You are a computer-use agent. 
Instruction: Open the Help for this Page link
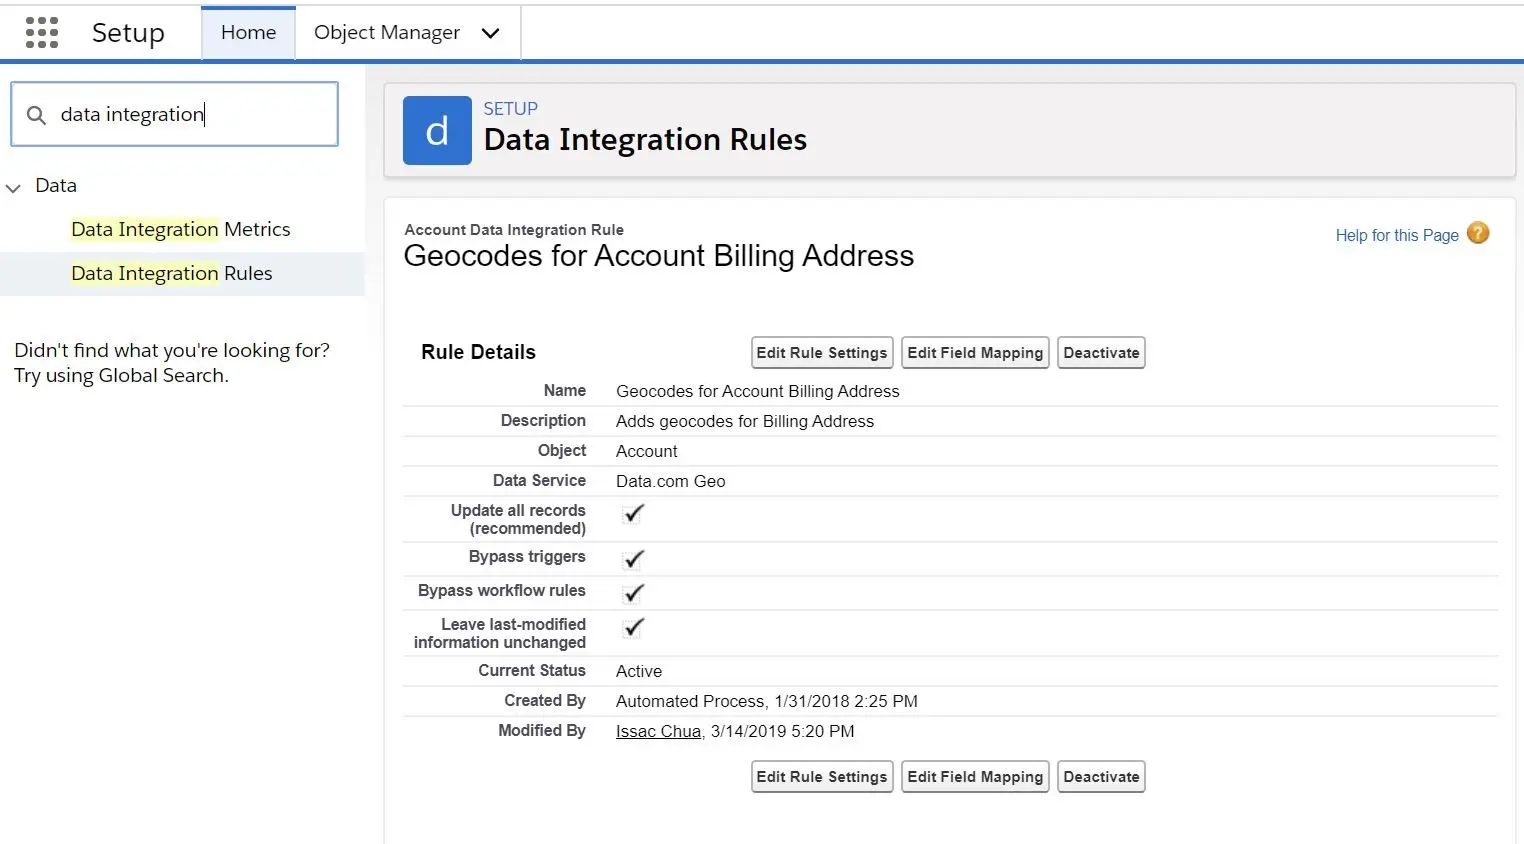coord(1397,236)
